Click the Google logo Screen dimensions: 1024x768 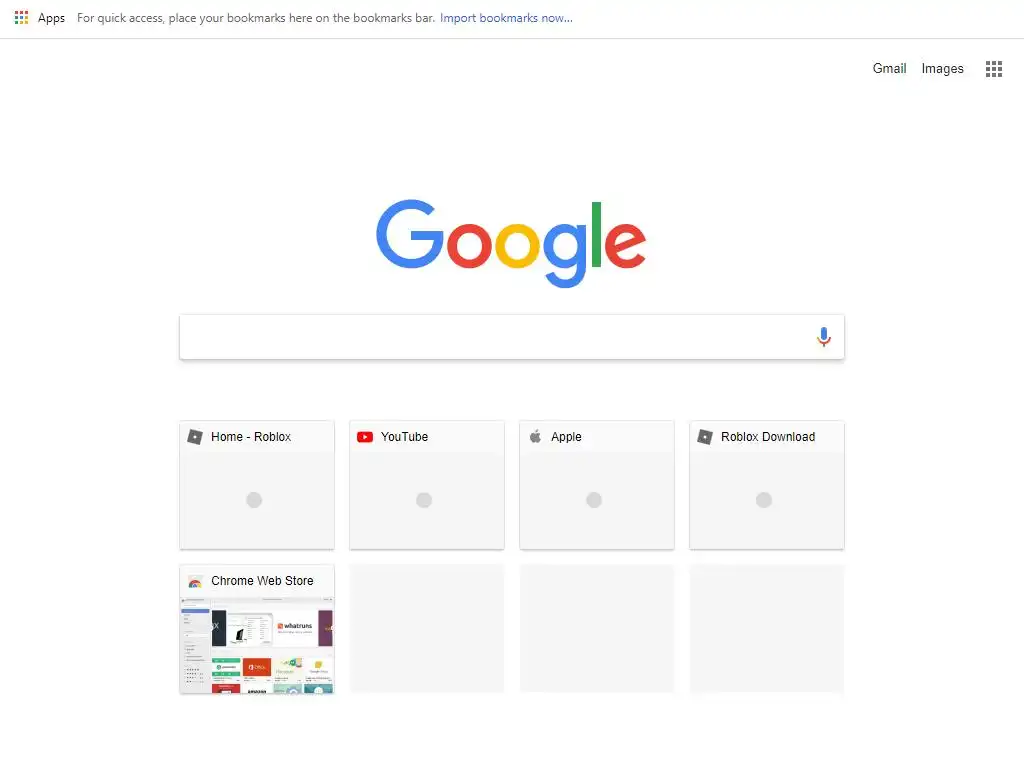(x=511, y=243)
